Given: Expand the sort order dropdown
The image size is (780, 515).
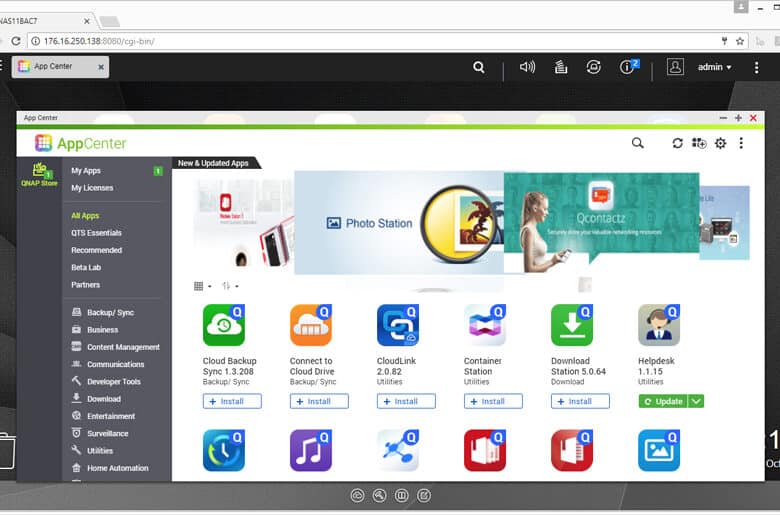Looking at the screenshot, I should click(x=230, y=286).
